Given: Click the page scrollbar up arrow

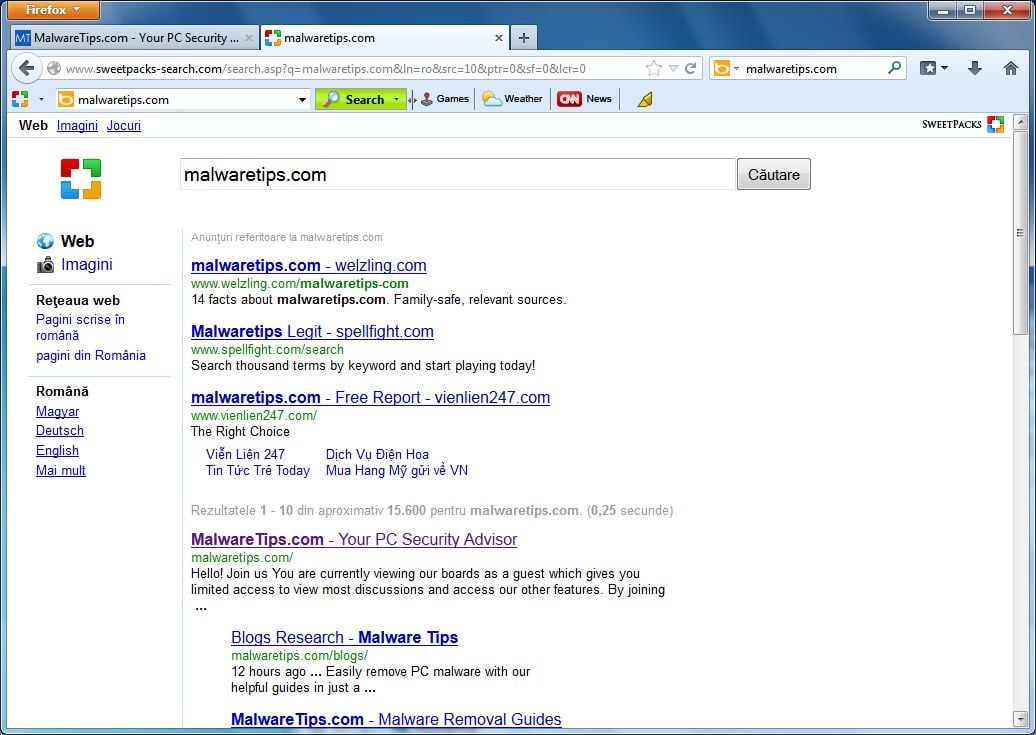Looking at the screenshot, I should [x=1020, y=122].
